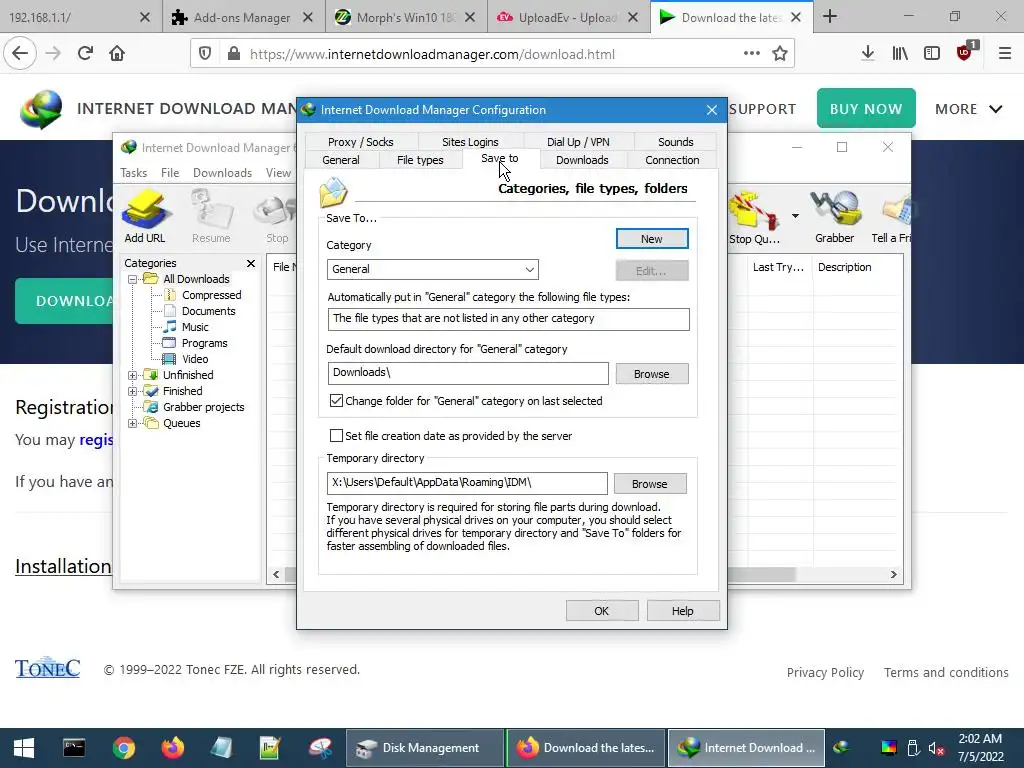Switch to the File types tab
This screenshot has width=1024, height=768.
[x=420, y=160]
